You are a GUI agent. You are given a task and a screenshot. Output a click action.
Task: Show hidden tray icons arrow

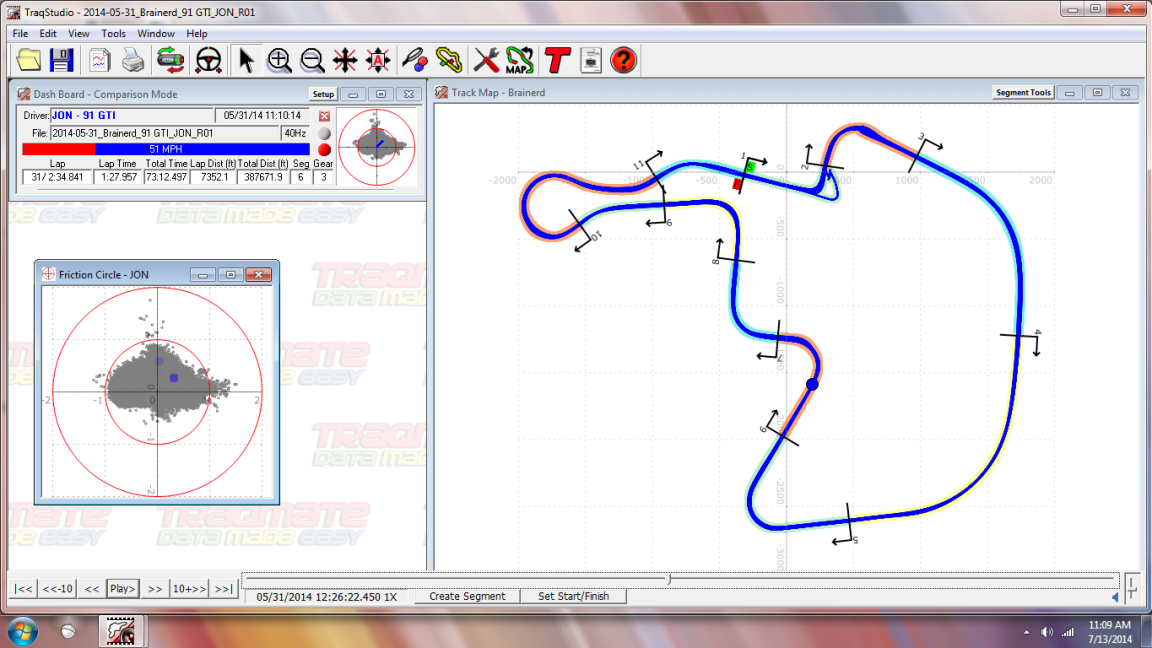pos(1026,632)
